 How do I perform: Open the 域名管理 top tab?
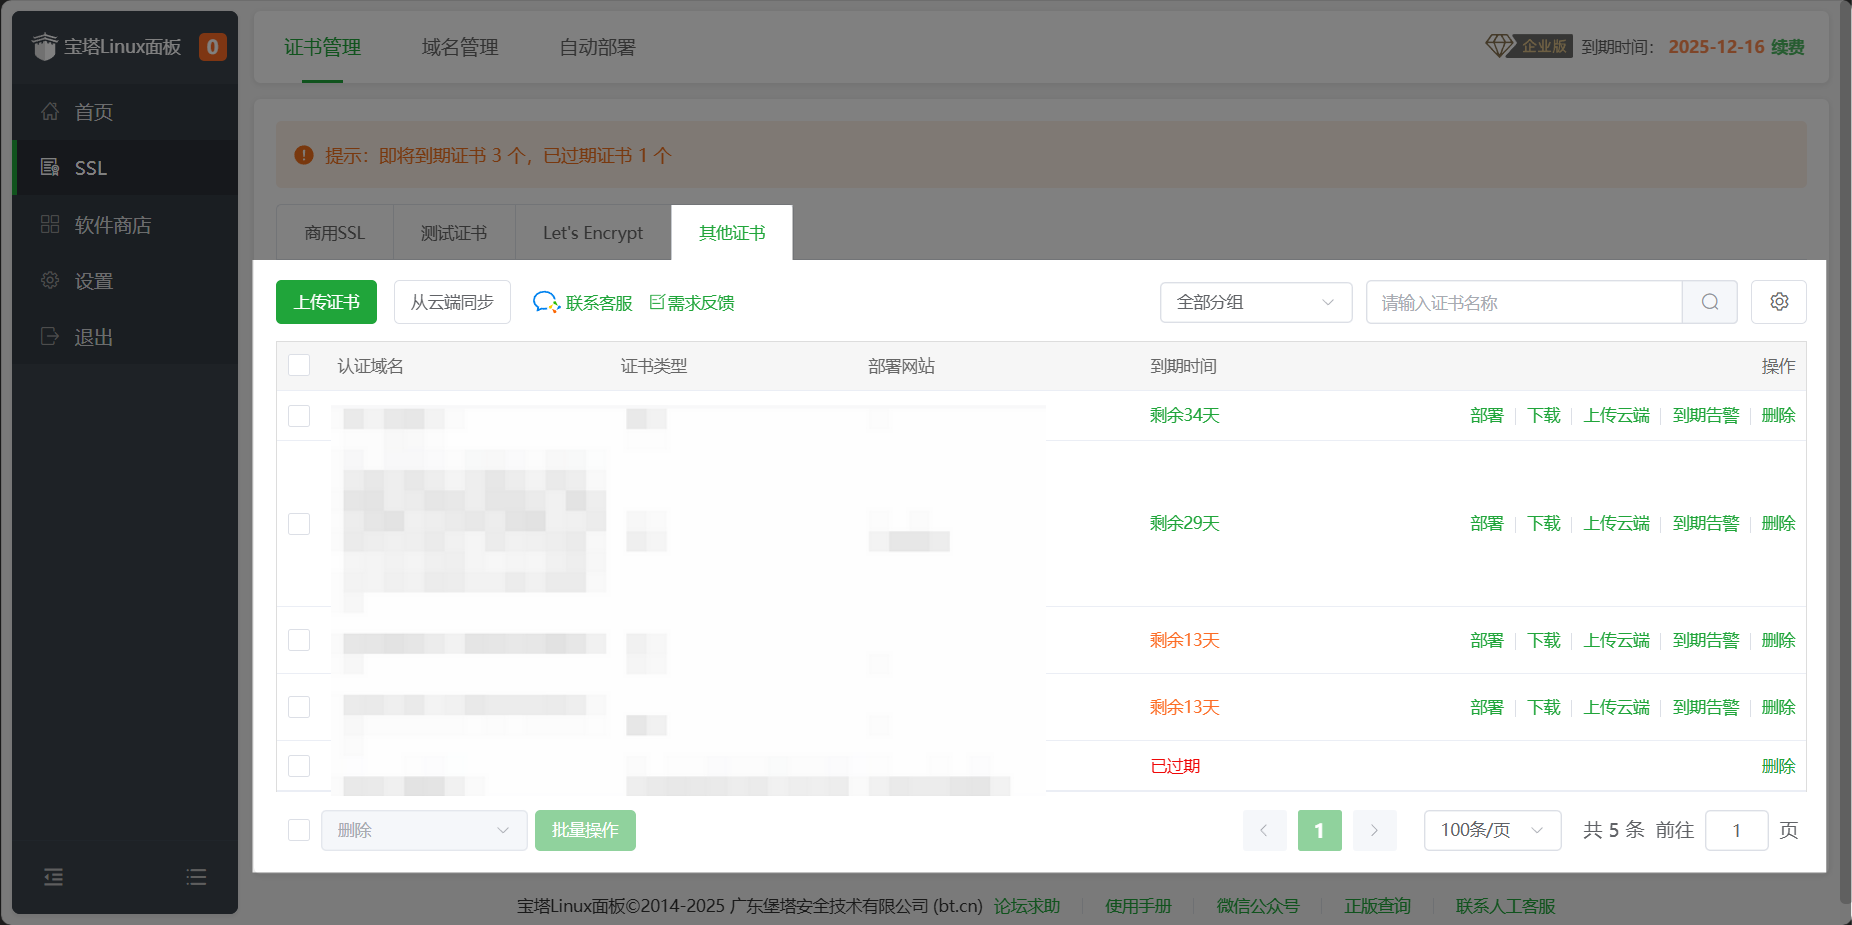(x=460, y=47)
